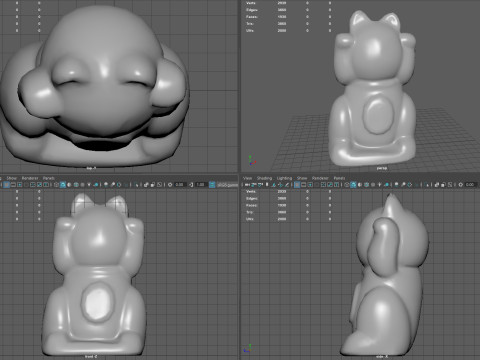The image size is (480, 360).
Task: Toggle Ambient Occlusion in side view toolbar
Action: pyautogui.click(x=396, y=184)
